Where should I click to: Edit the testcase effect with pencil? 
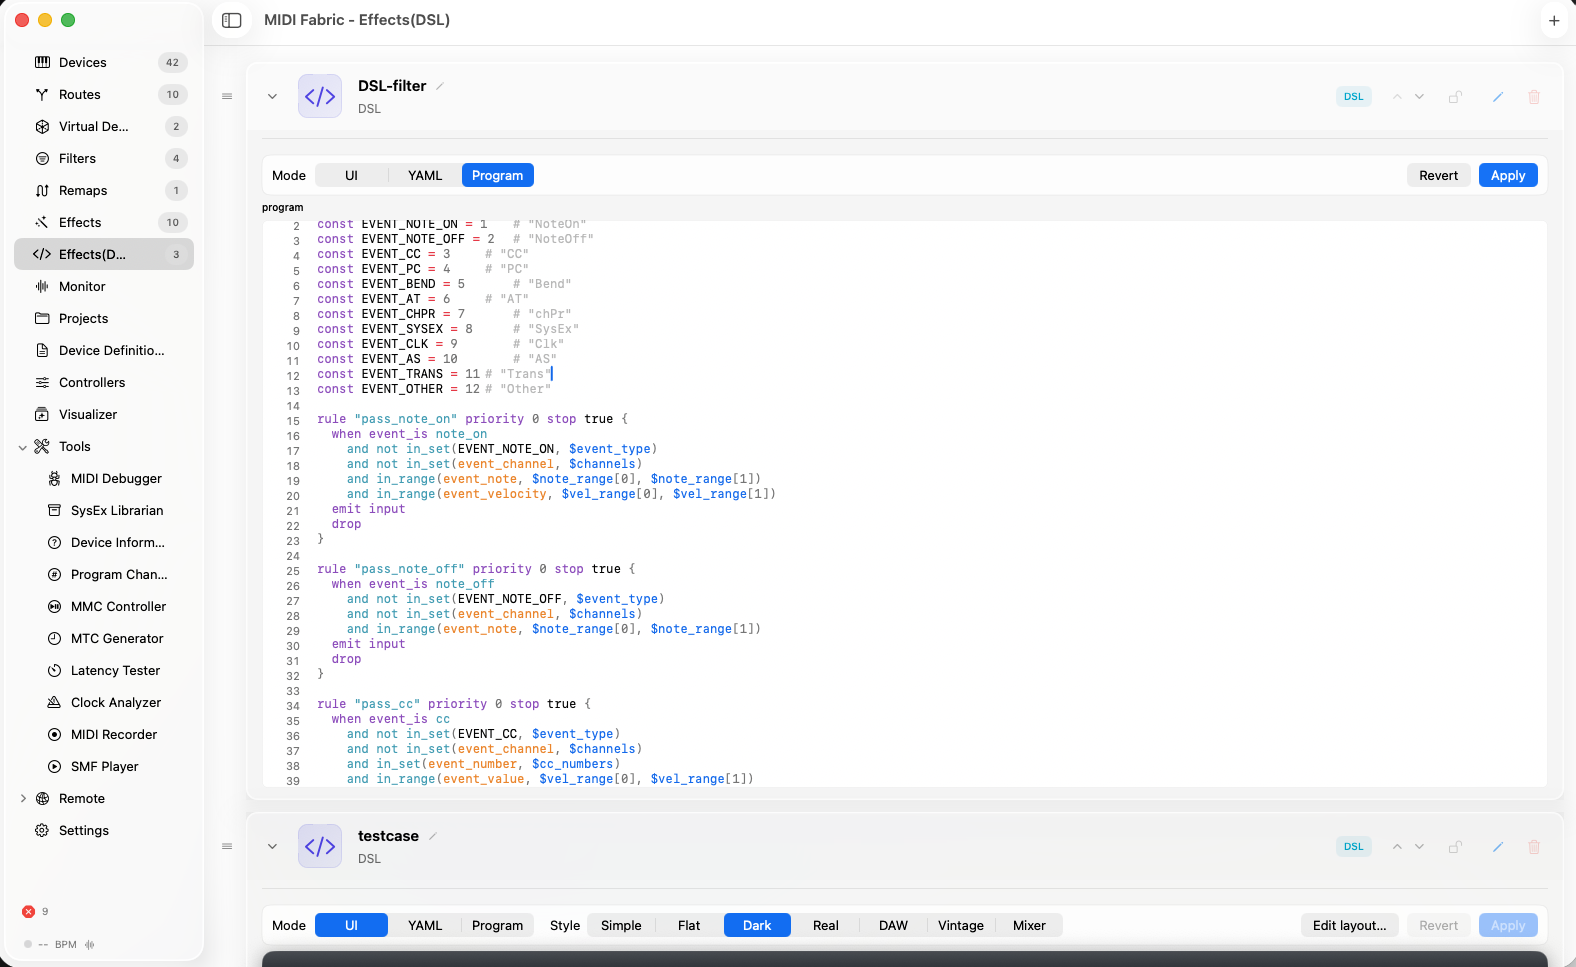point(1498,847)
